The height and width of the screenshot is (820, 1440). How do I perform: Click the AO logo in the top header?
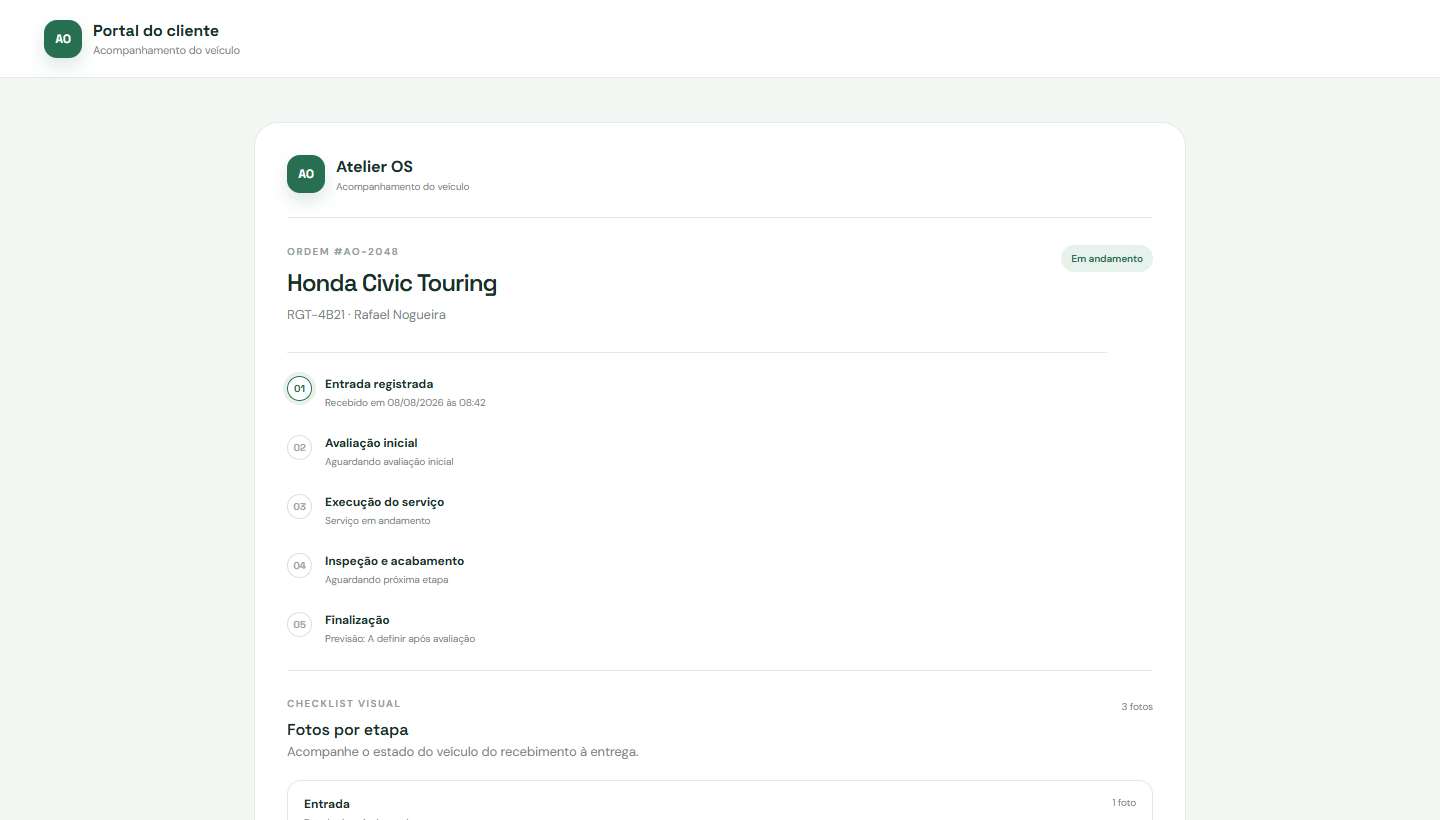[63, 39]
